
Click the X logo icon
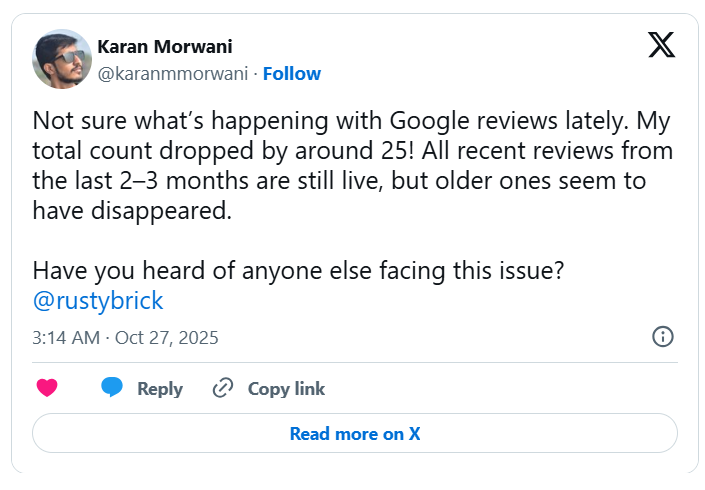click(661, 45)
